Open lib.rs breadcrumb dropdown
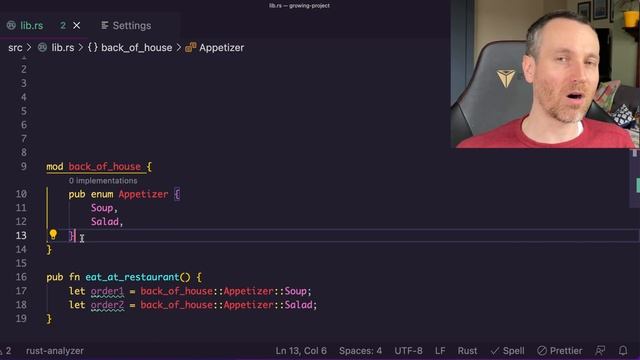Viewport: 640px width, 360px height. click(x=62, y=48)
